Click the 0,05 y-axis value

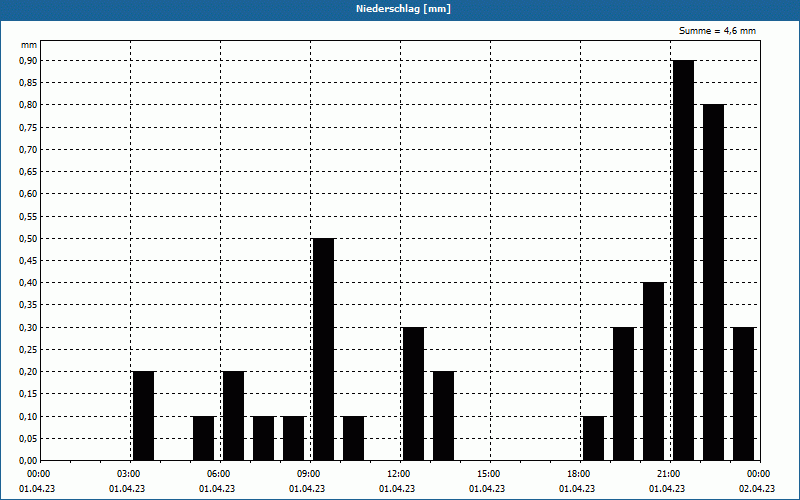point(28,438)
